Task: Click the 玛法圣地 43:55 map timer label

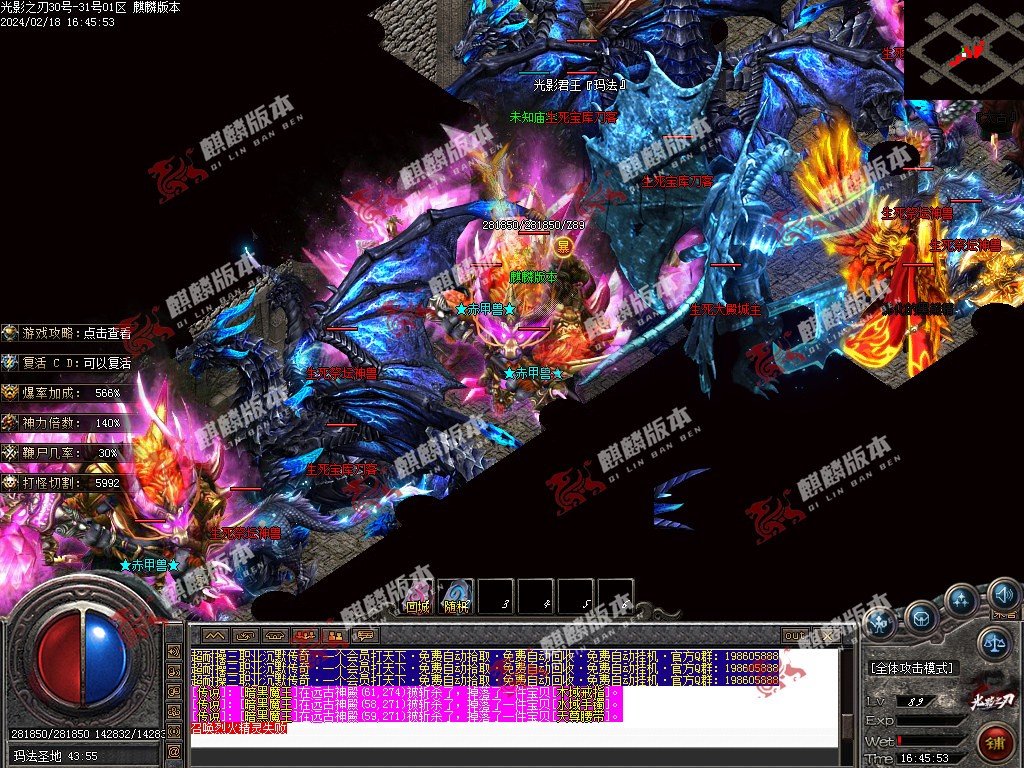Action: tap(56, 756)
